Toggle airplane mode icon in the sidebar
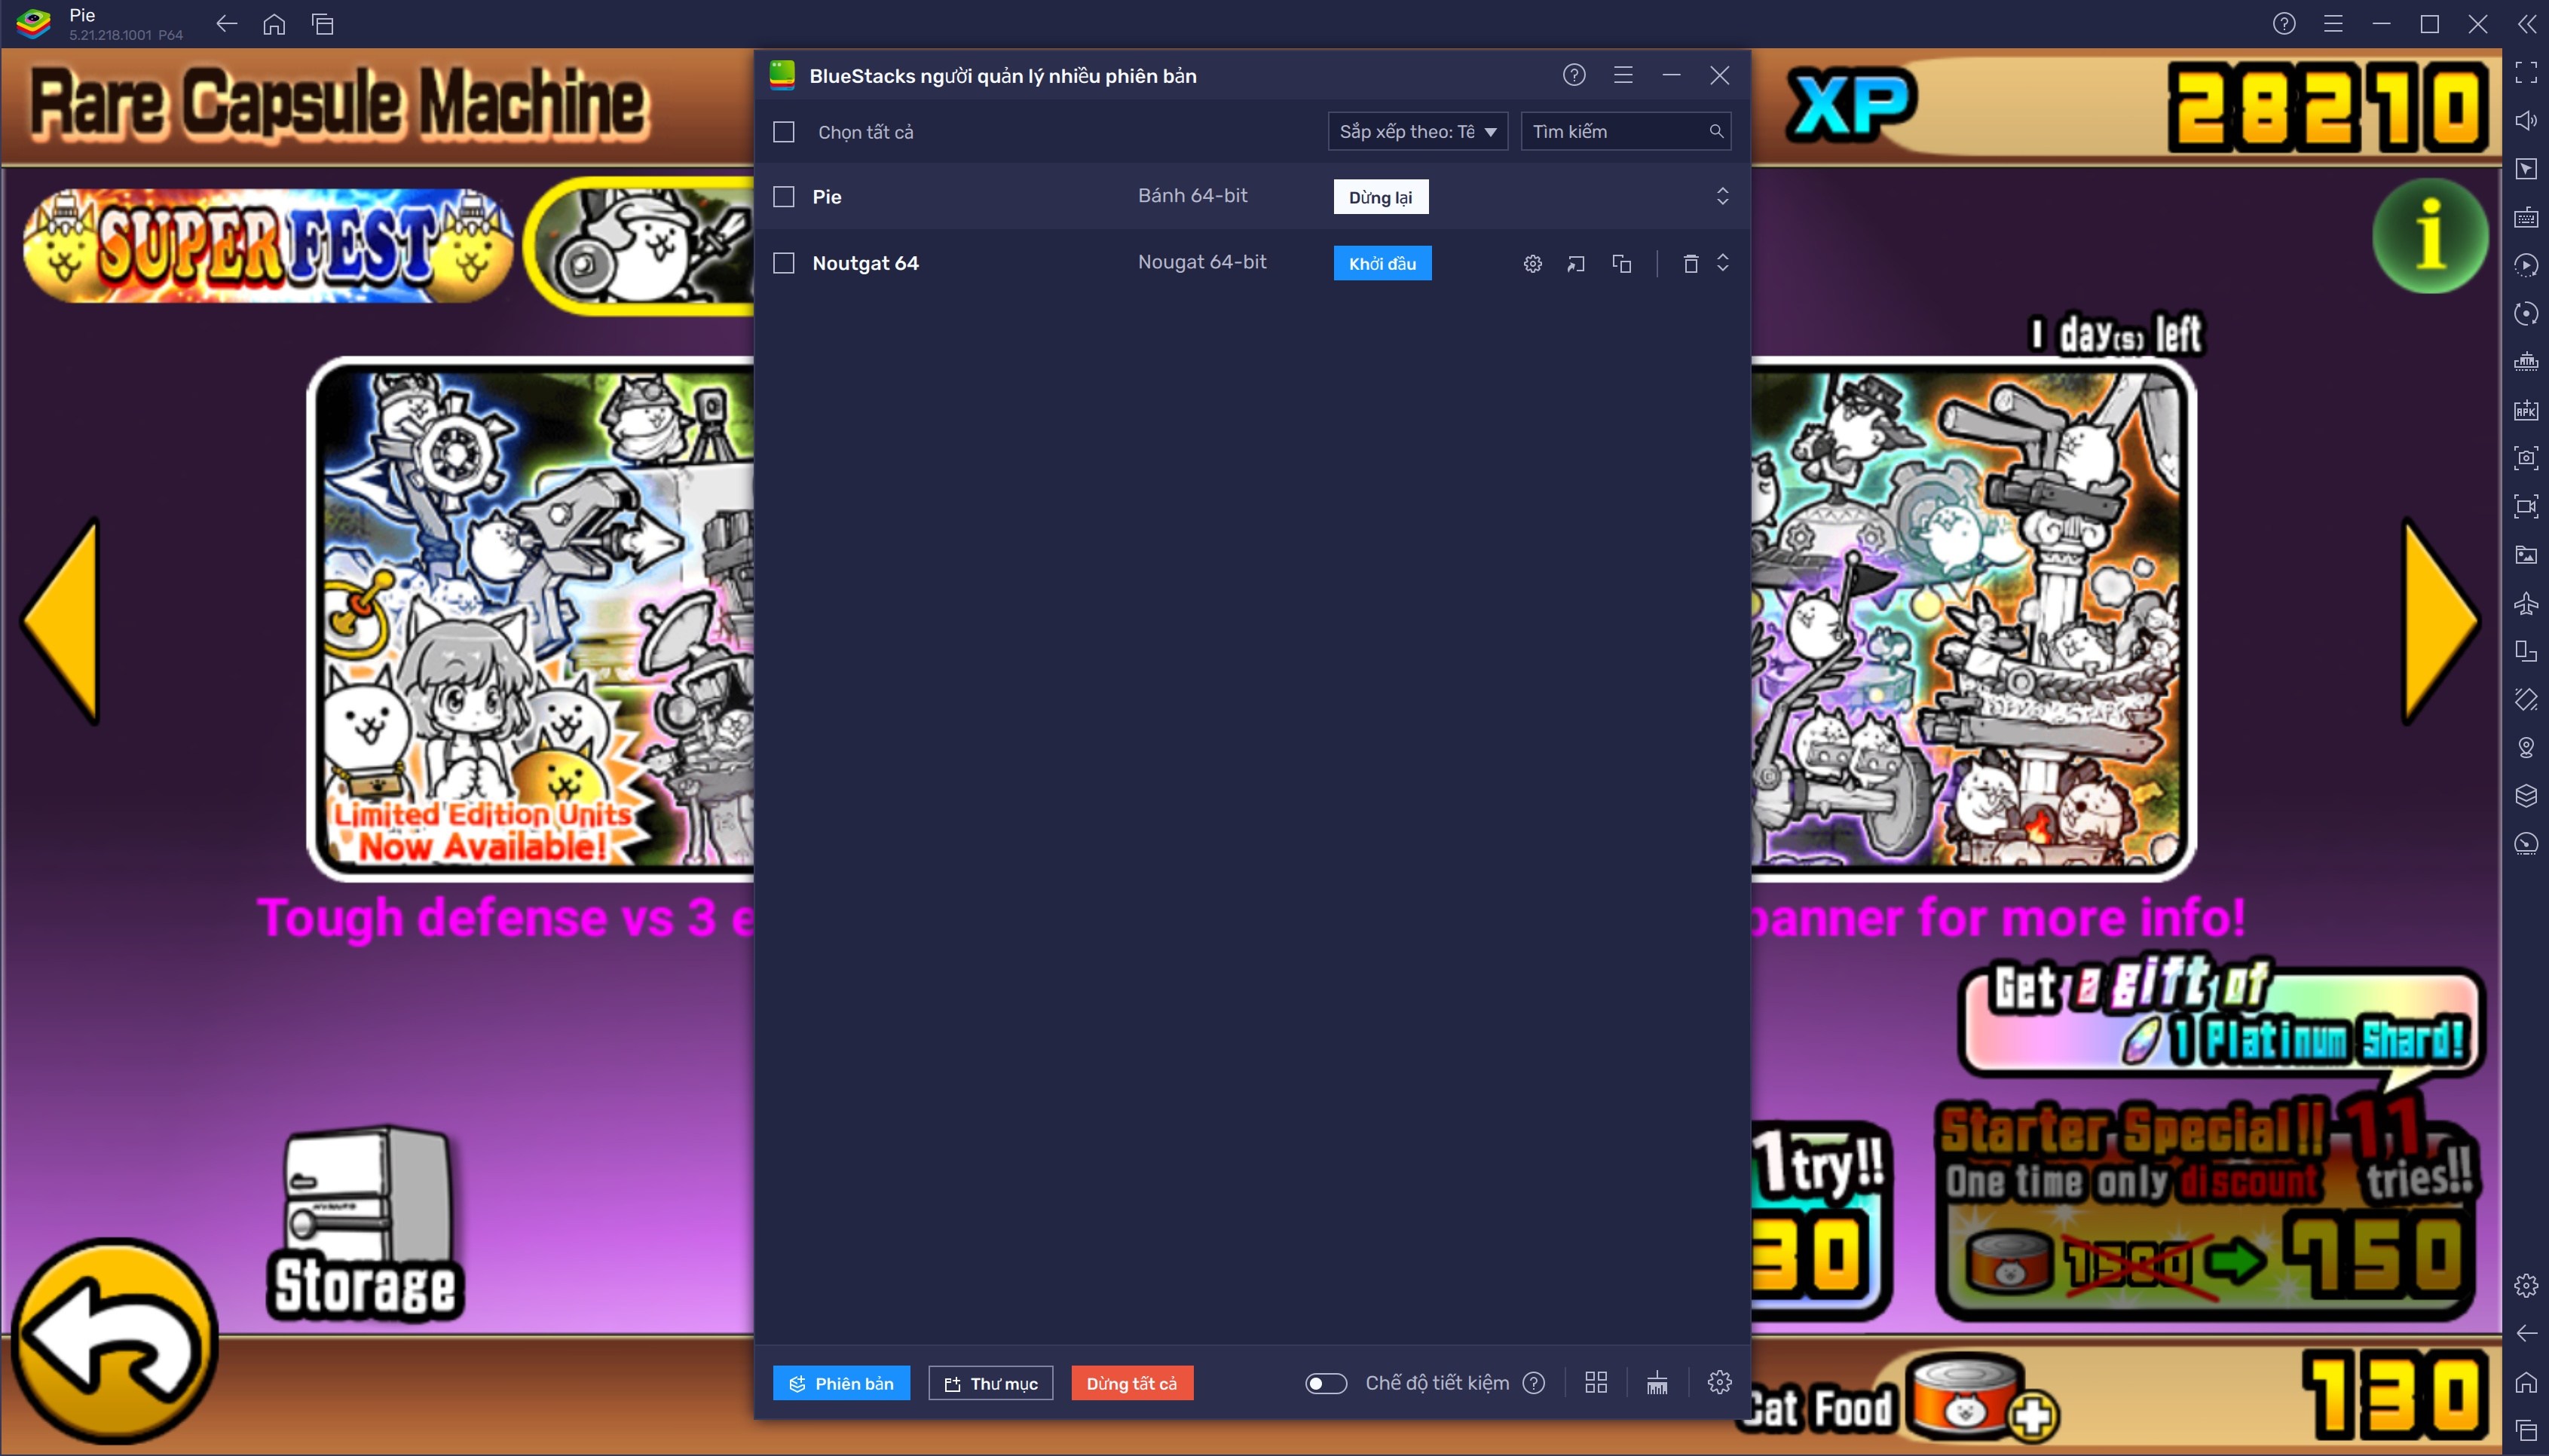The height and width of the screenshot is (1456, 2549). tap(2525, 602)
